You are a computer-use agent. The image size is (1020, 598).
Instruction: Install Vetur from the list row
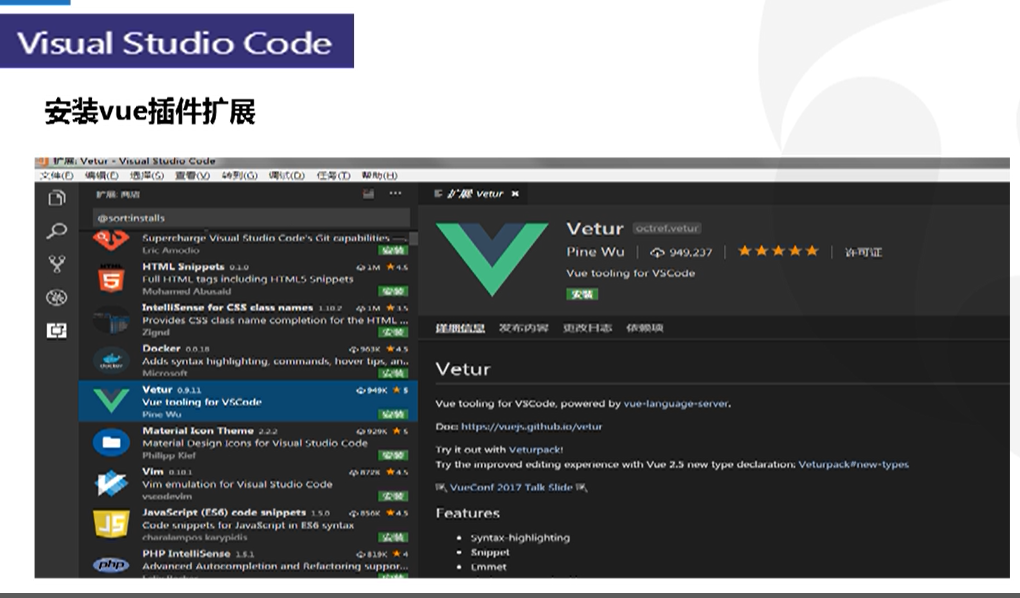(x=393, y=415)
